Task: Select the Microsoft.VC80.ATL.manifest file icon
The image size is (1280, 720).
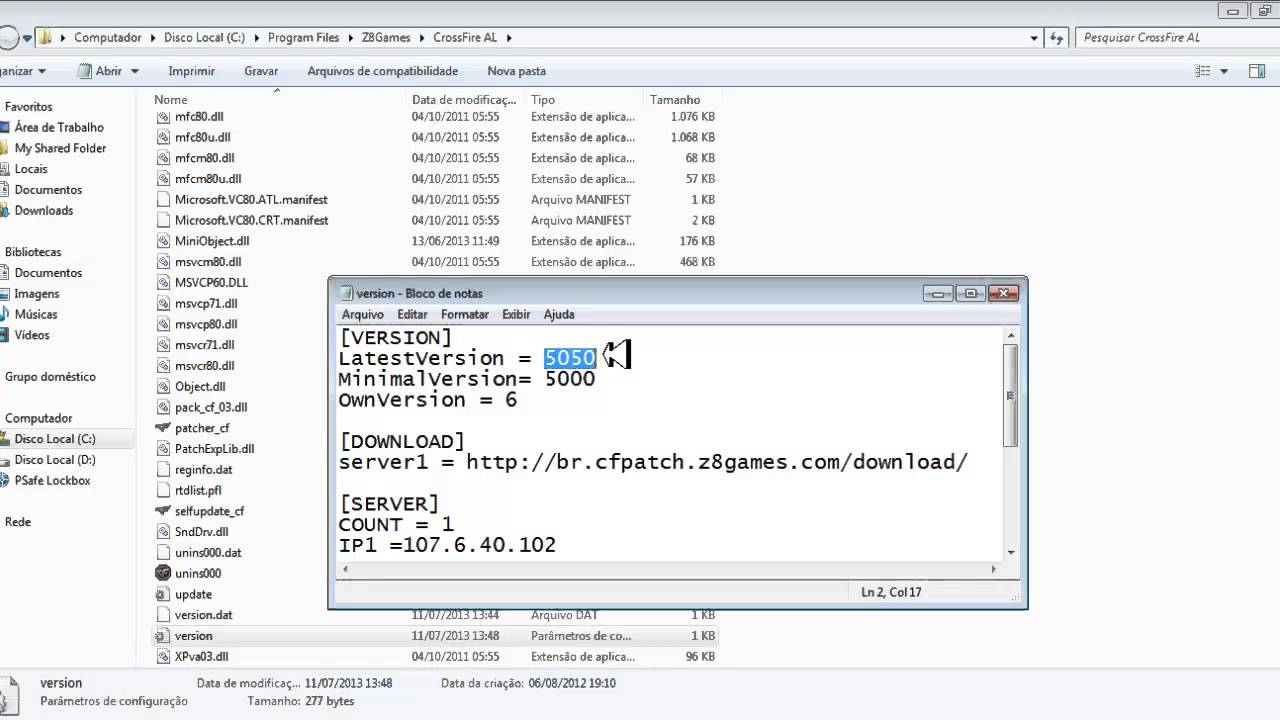Action: [164, 200]
